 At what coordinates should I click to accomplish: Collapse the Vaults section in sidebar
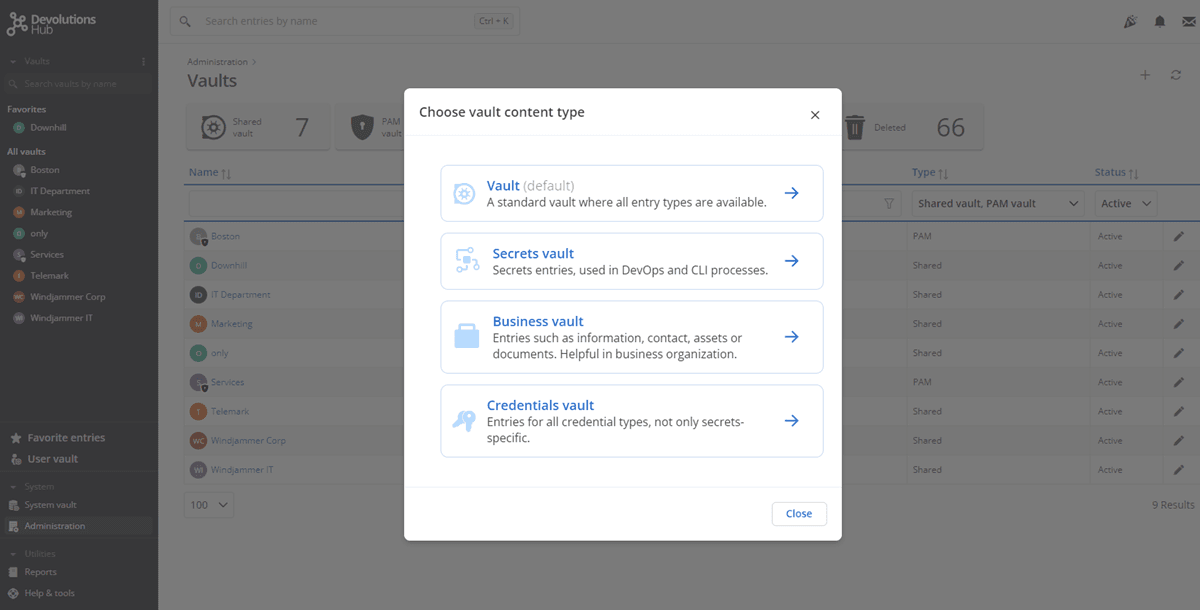pos(12,62)
